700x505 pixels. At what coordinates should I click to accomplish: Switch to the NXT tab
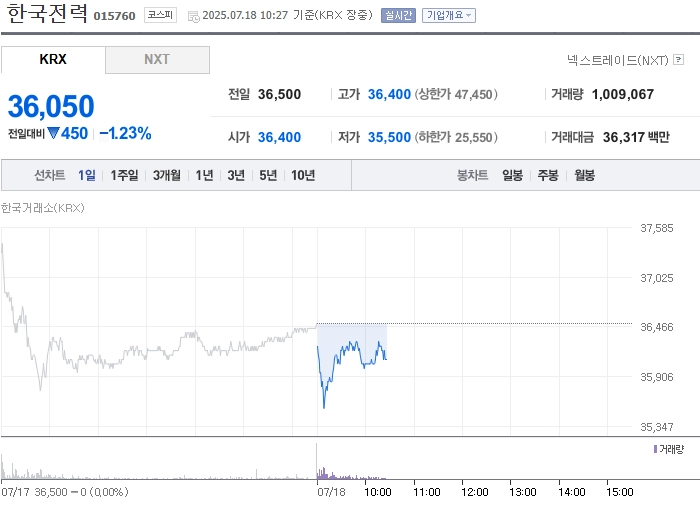pos(157,59)
